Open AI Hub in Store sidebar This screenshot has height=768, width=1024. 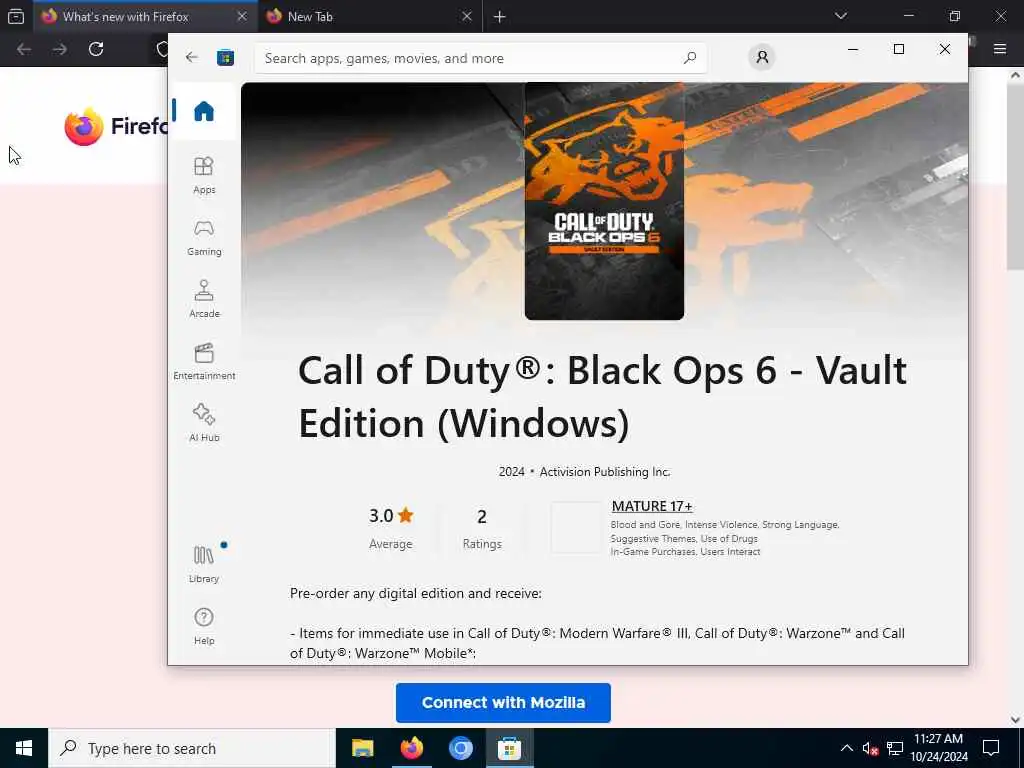pos(204,423)
